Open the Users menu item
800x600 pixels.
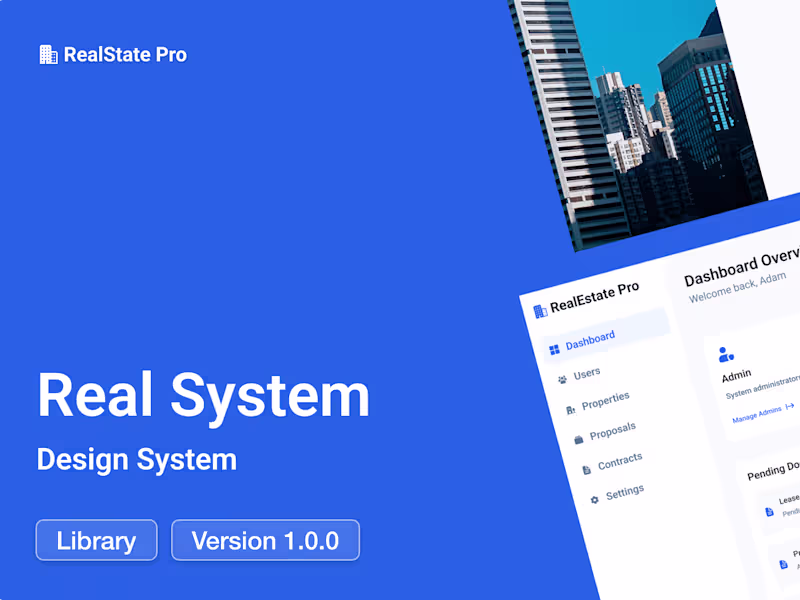point(579,376)
